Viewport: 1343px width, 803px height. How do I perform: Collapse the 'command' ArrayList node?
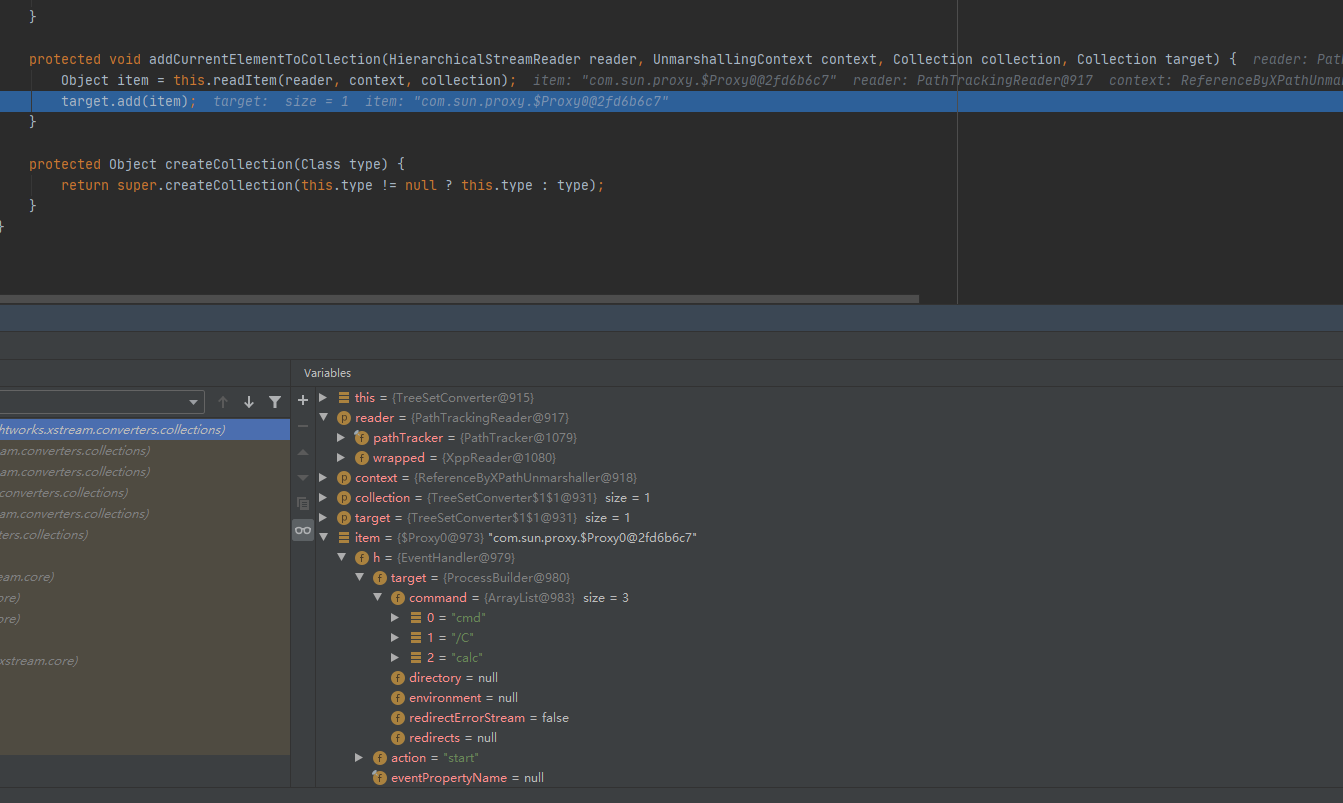click(x=377, y=597)
